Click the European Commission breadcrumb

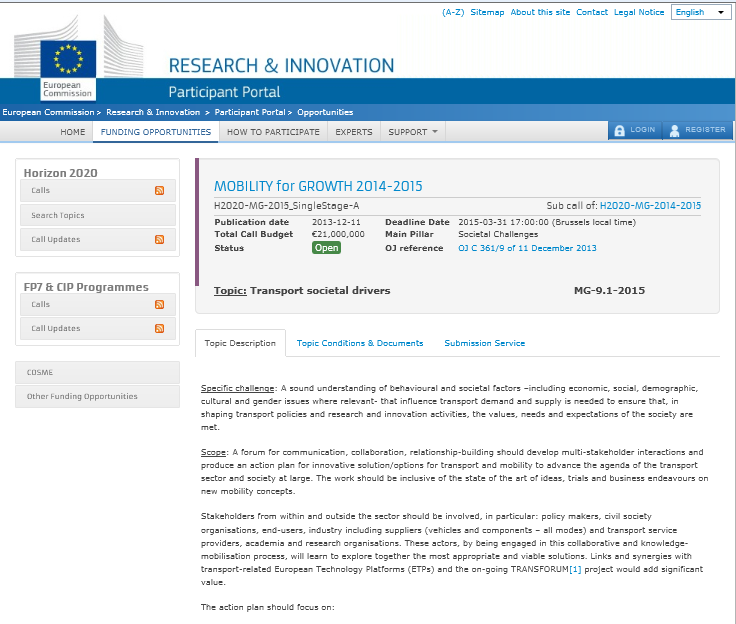48,112
